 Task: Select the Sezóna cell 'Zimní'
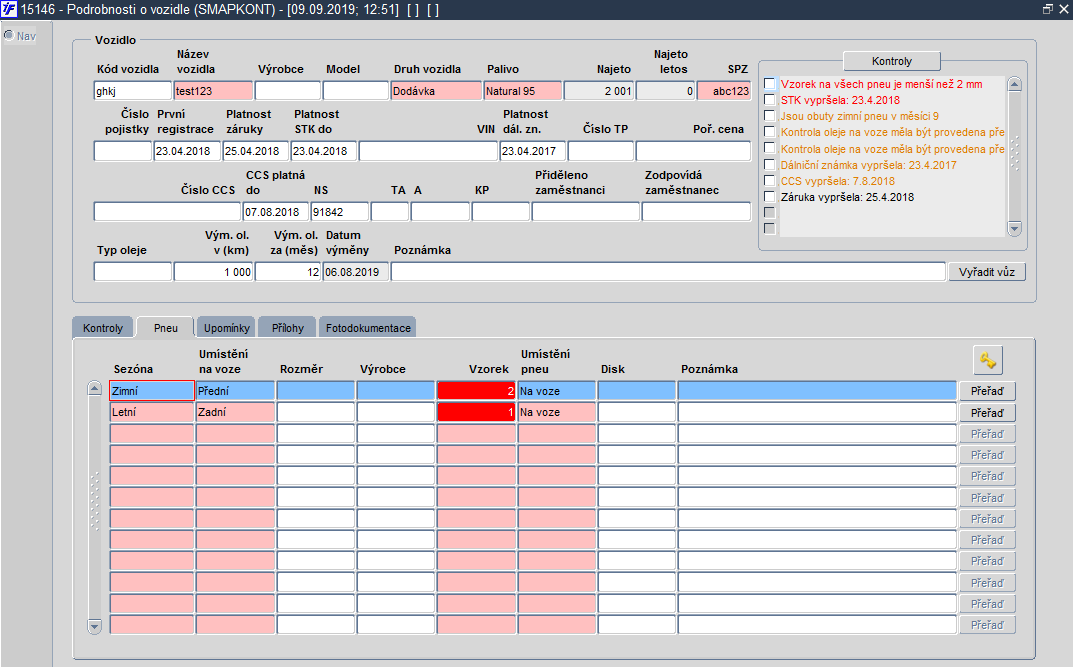(152, 391)
